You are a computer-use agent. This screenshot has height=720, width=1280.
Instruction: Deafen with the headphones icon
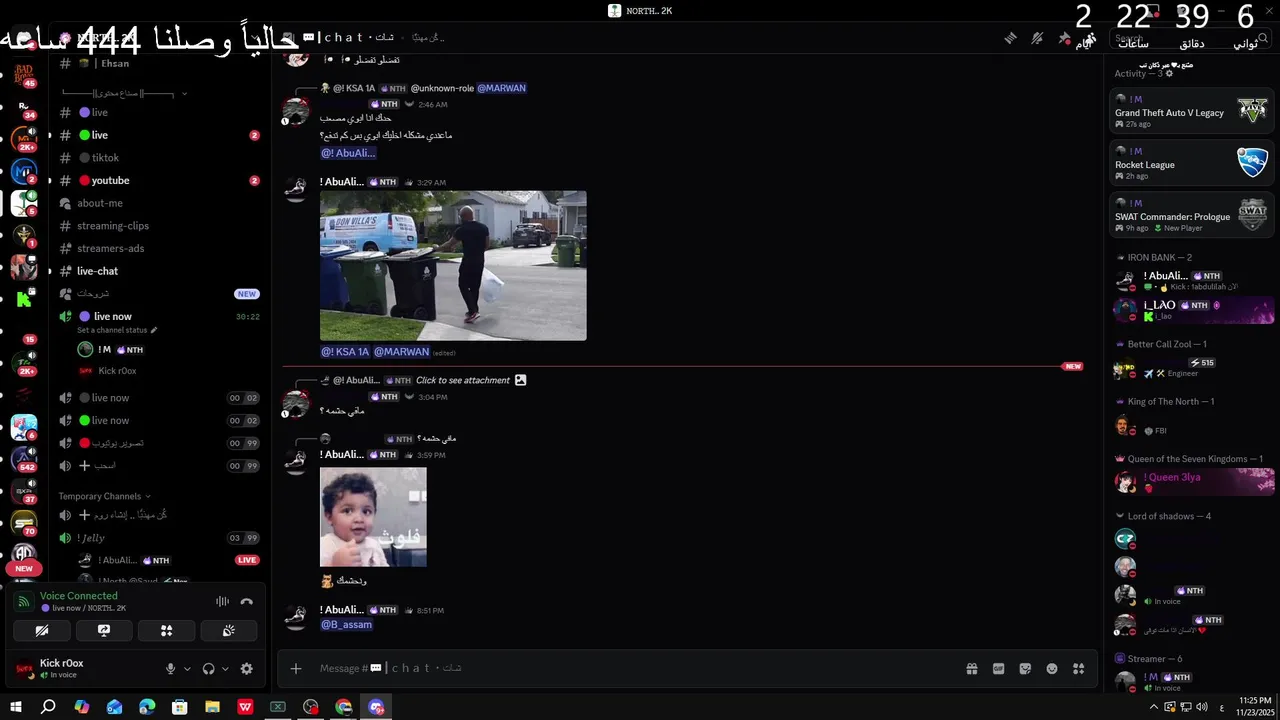click(208, 669)
